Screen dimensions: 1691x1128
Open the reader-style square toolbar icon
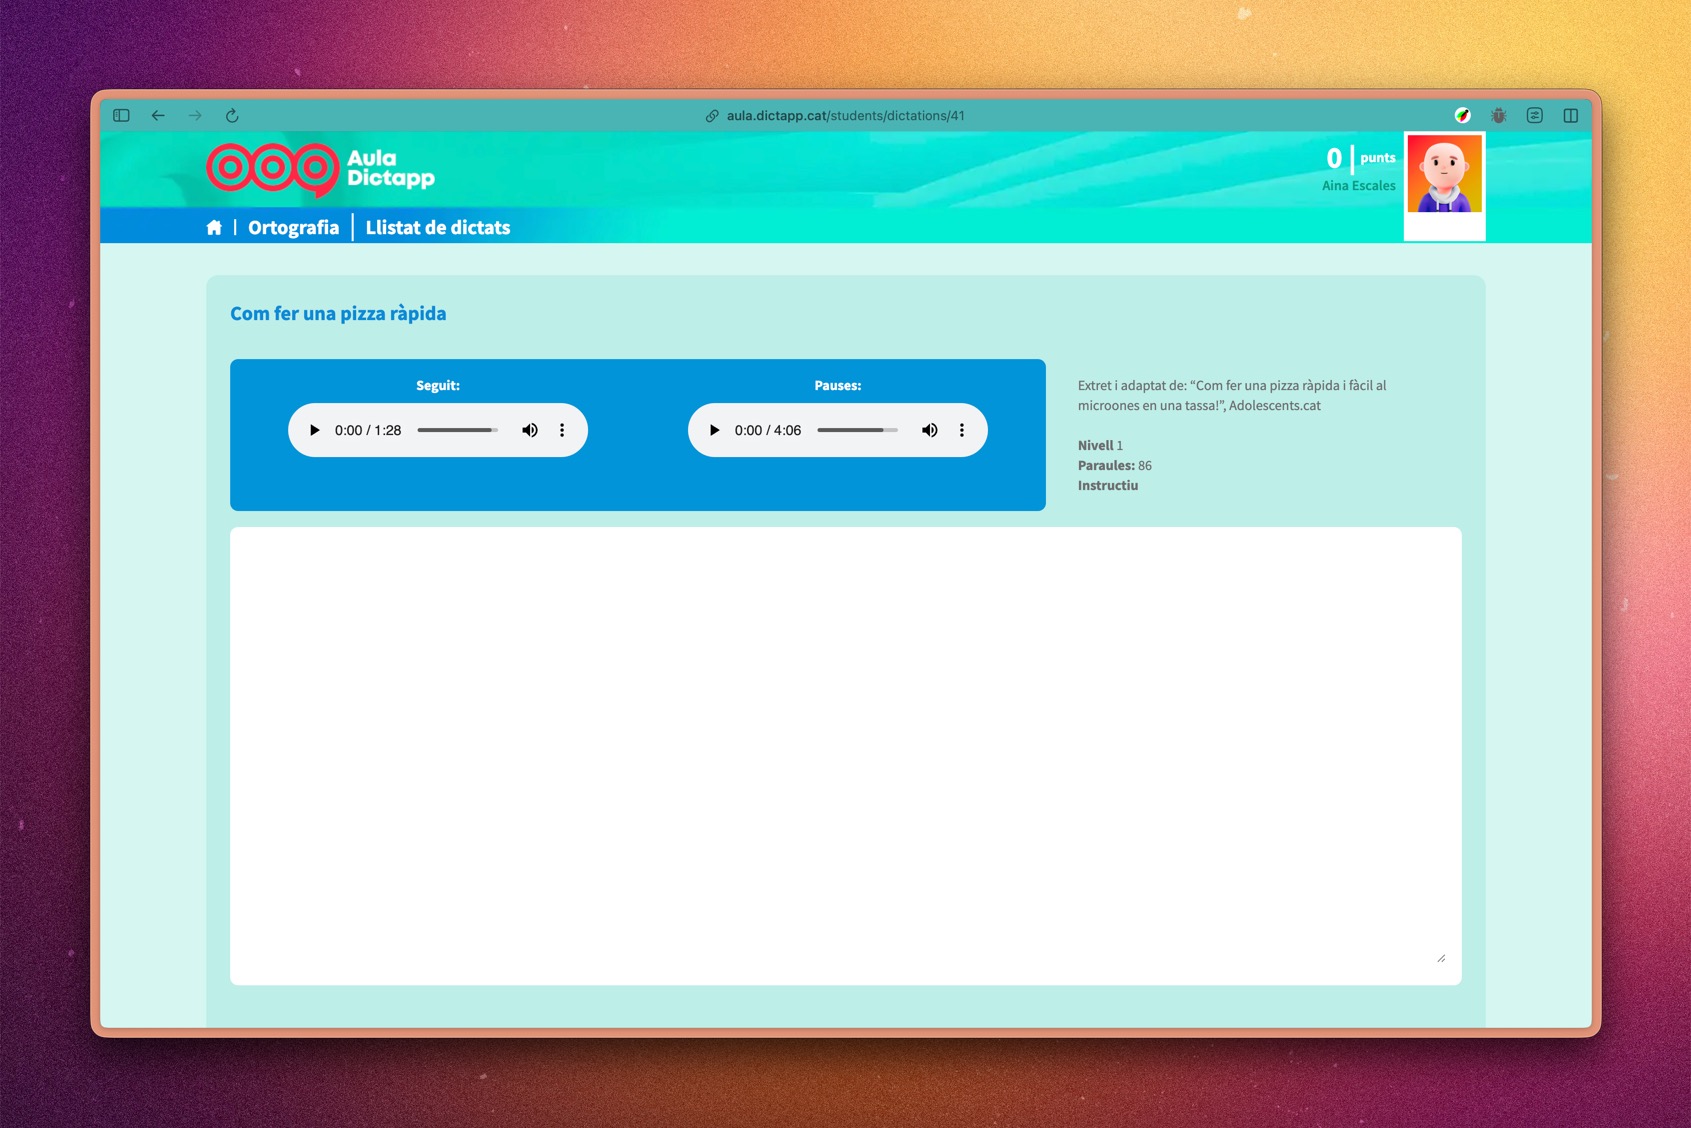tap(1534, 115)
